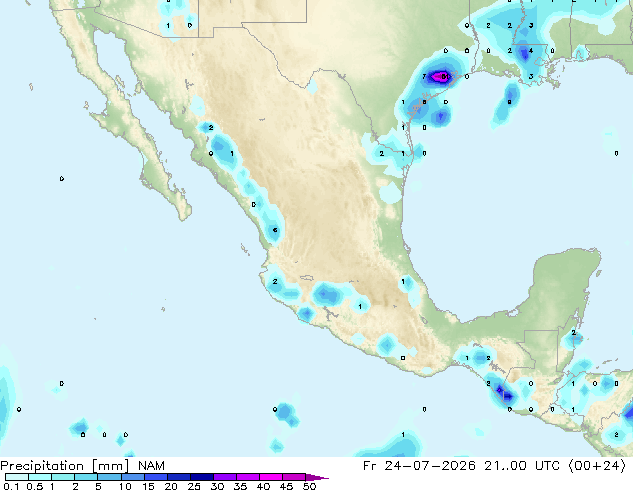Select the 2–5 mm legend color box

pos(86,477)
